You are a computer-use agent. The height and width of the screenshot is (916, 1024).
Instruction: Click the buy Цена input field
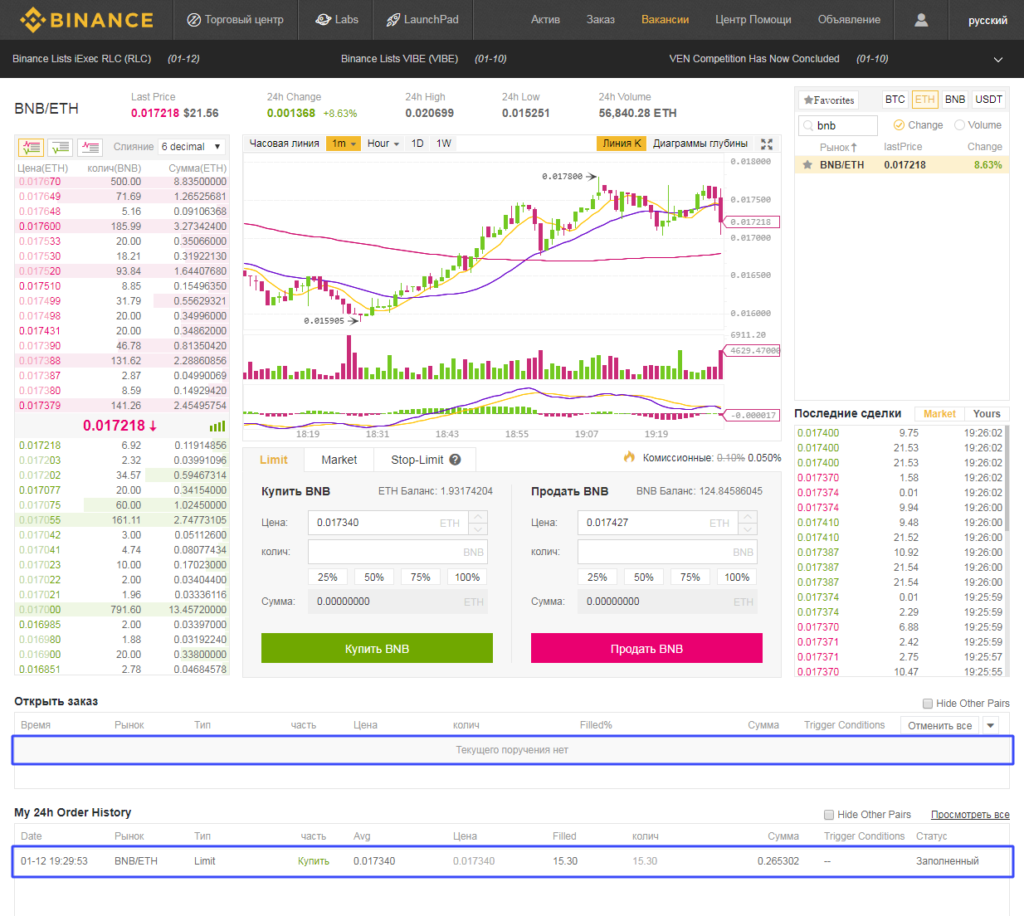click(389, 522)
